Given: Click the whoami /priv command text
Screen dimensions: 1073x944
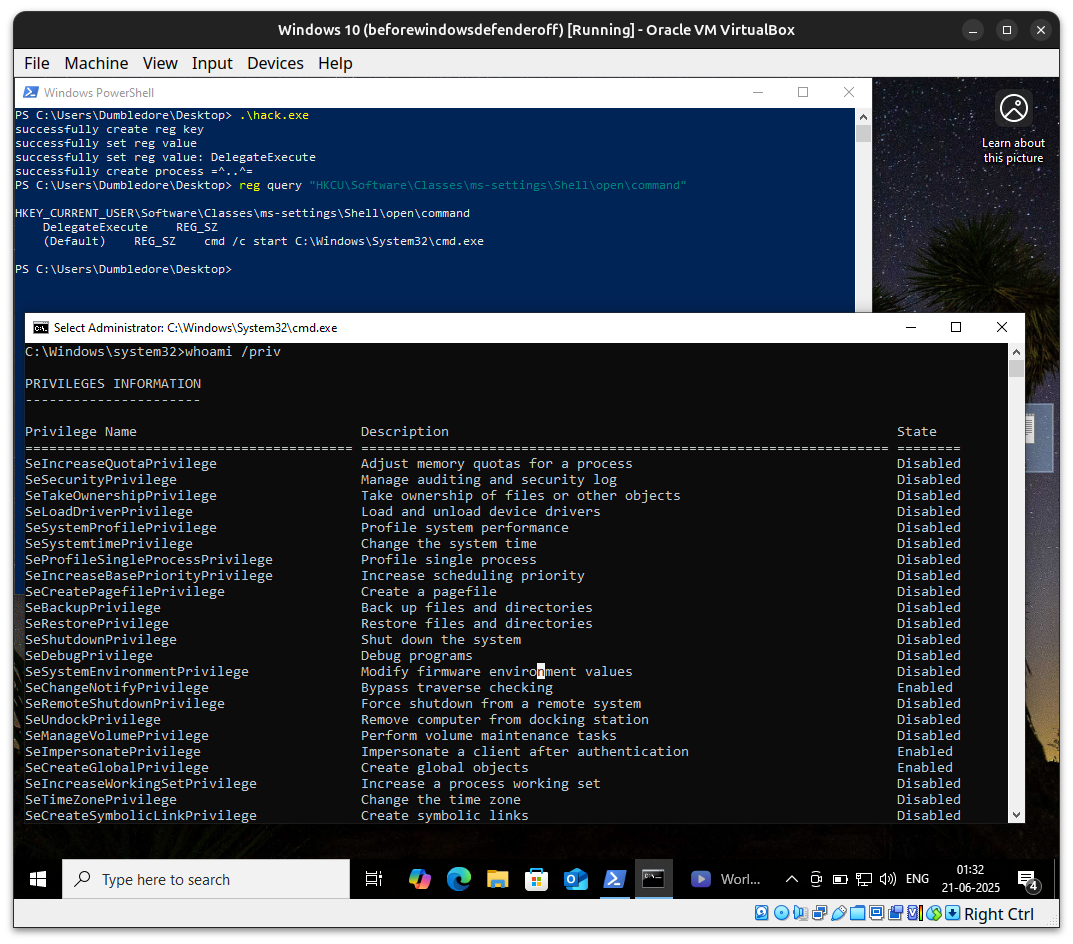Looking at the screenshot, I should click(233, 352).
